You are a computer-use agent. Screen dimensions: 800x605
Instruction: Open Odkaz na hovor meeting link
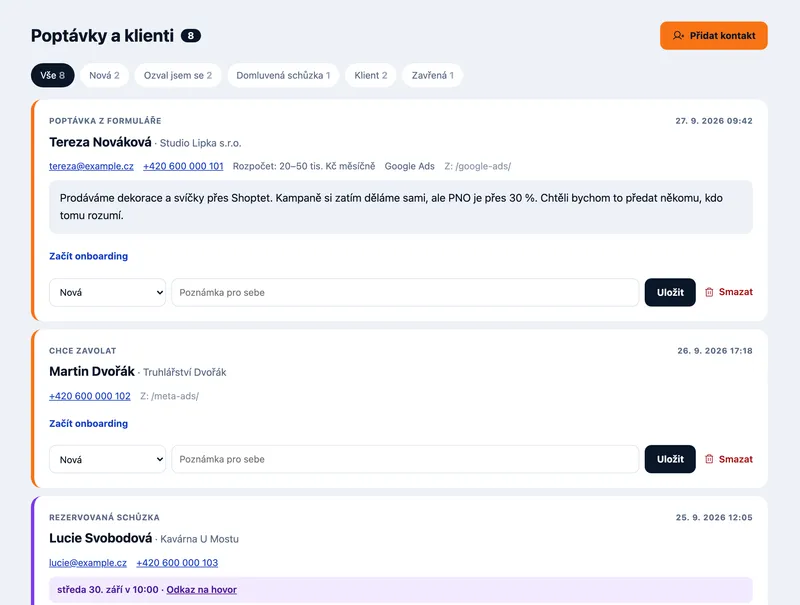[202, 590]
